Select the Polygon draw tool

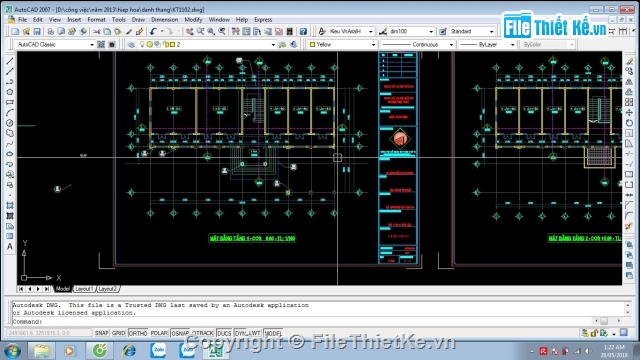tap(10, 92)
